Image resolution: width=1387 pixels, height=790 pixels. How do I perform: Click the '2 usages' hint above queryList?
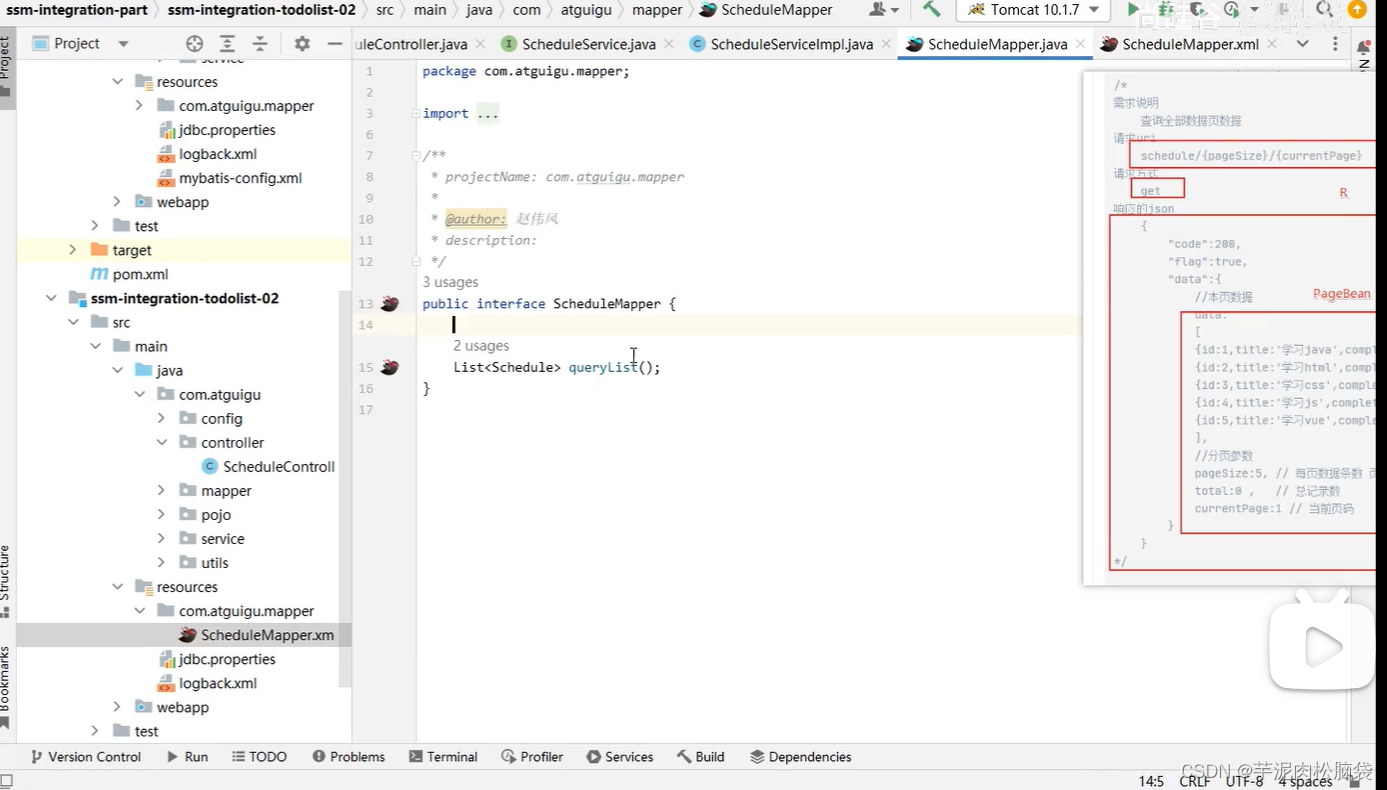pyautogui.click(x=481, y=346)
